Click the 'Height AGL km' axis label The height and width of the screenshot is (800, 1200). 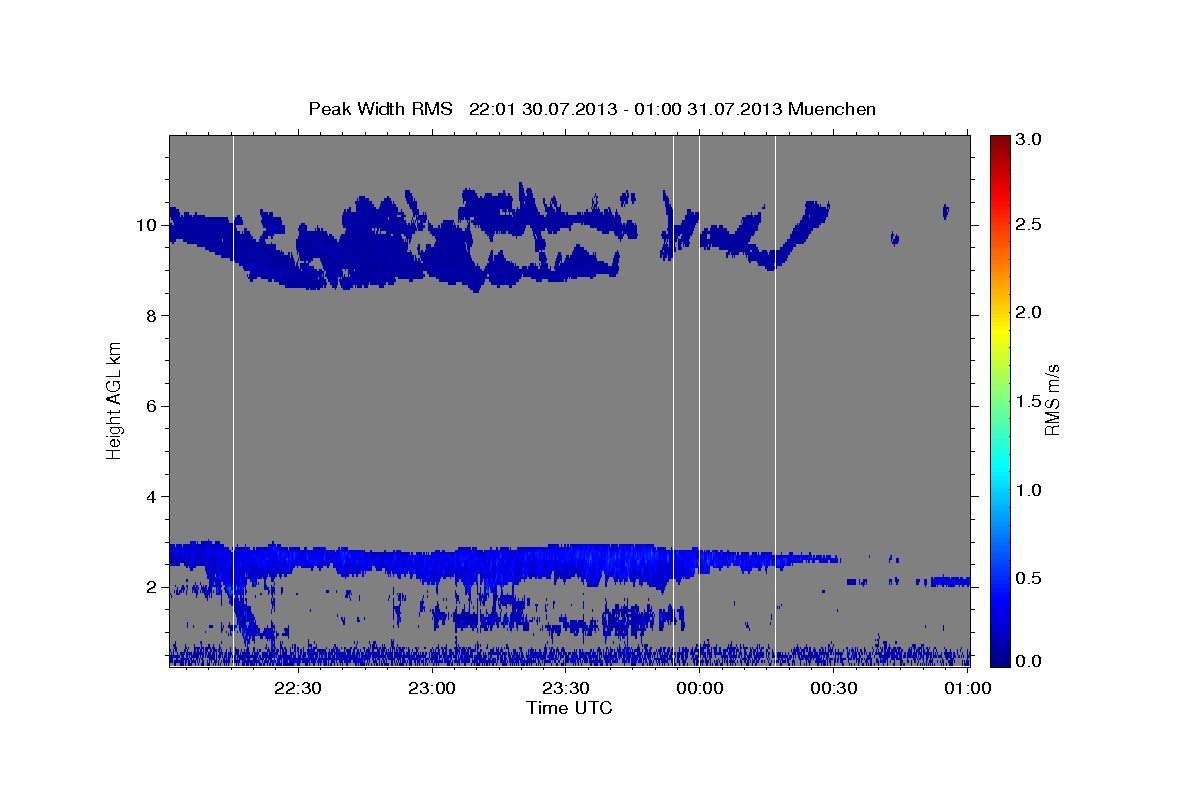pyautogui.click(x=115, y=400)
